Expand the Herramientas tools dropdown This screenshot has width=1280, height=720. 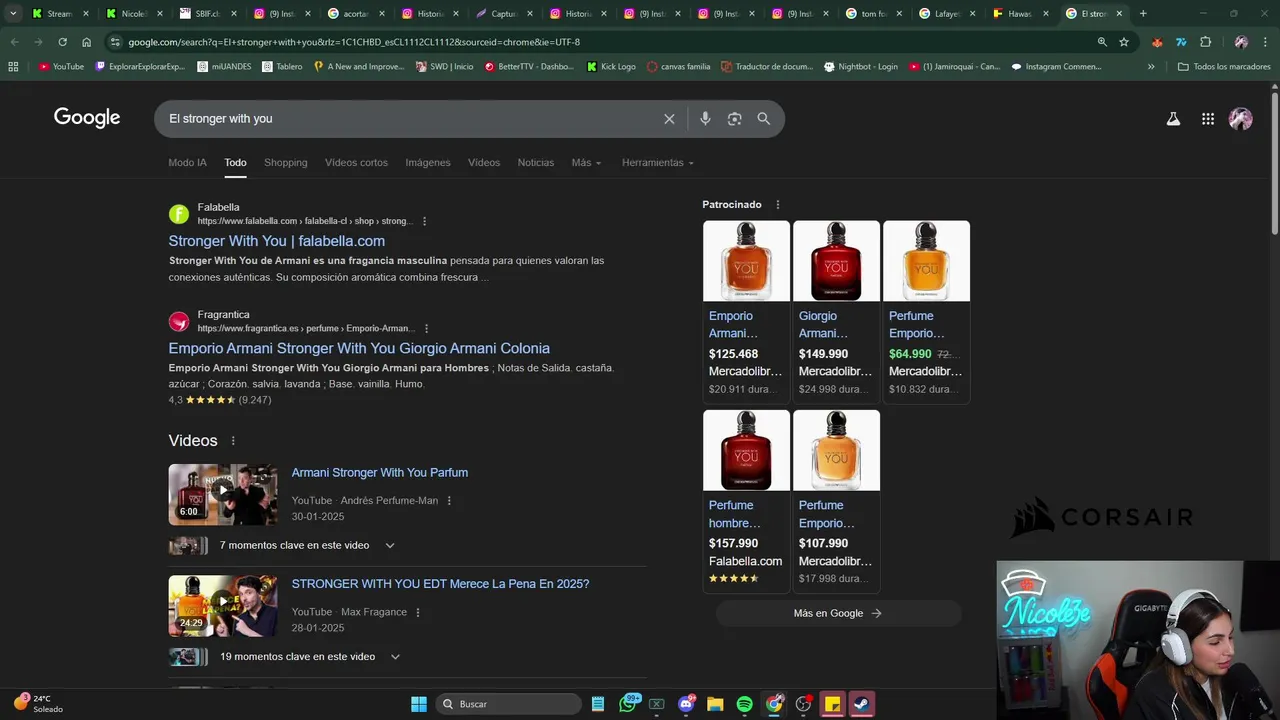[657, 163]
